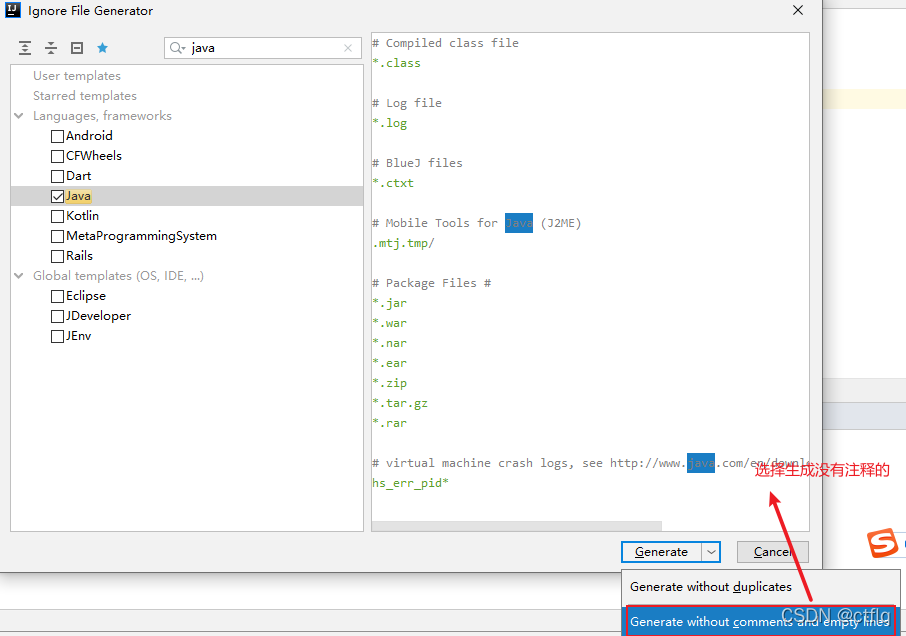The height and width of the screenshot is (636, 906).
Task: Clear the java search text
Action: [x=348, y=48]
